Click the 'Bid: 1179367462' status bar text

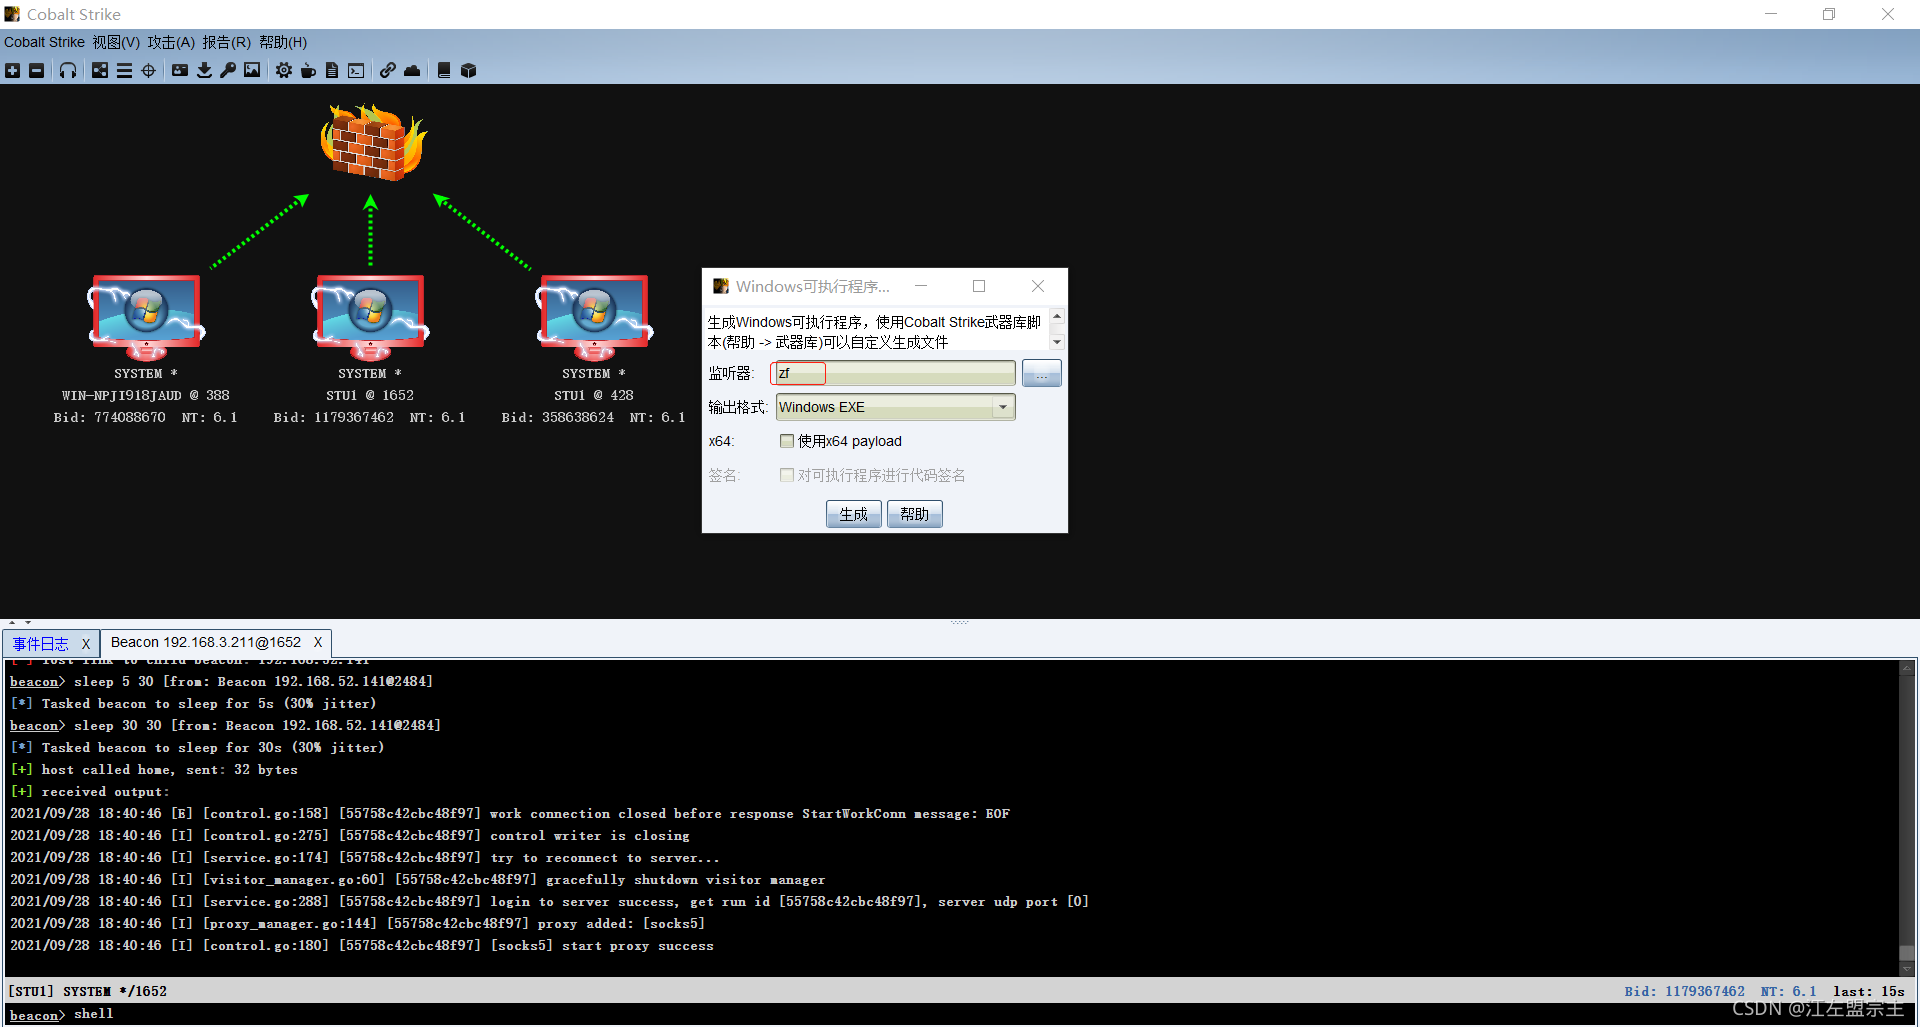point(1684,991)
